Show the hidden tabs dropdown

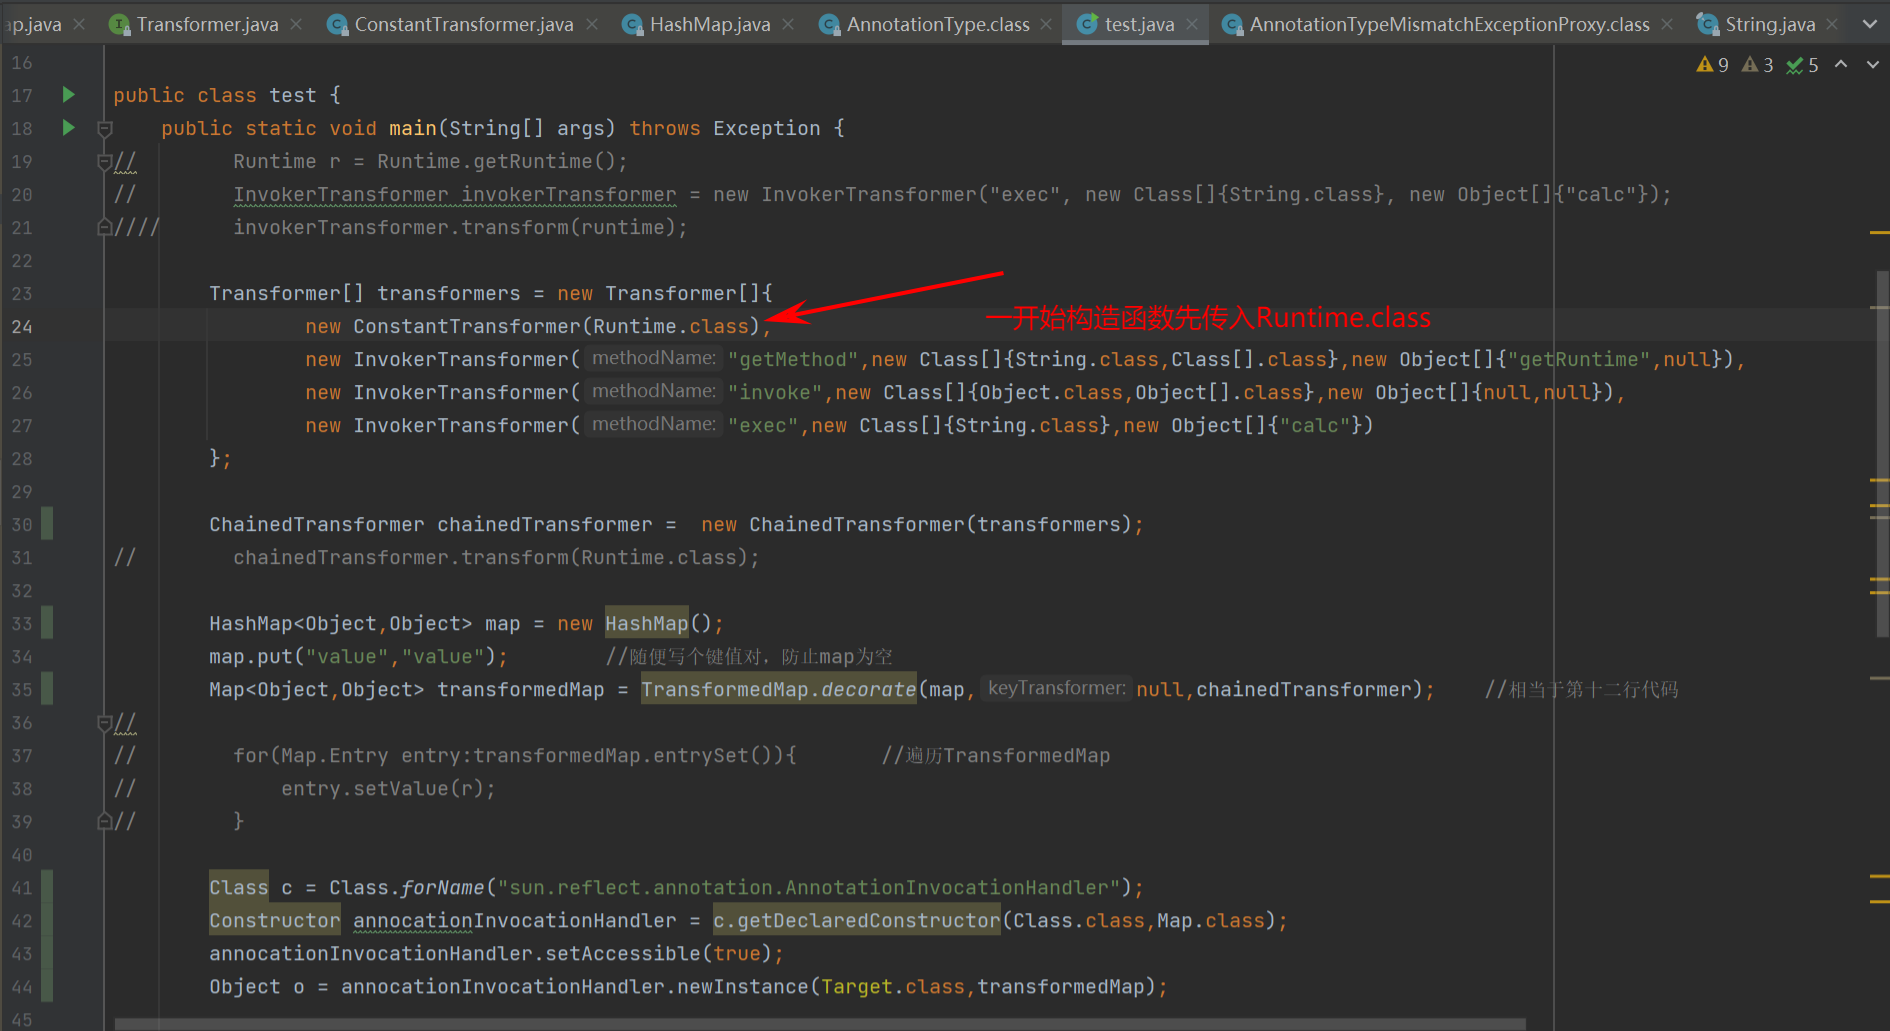tap(1869, 24)
